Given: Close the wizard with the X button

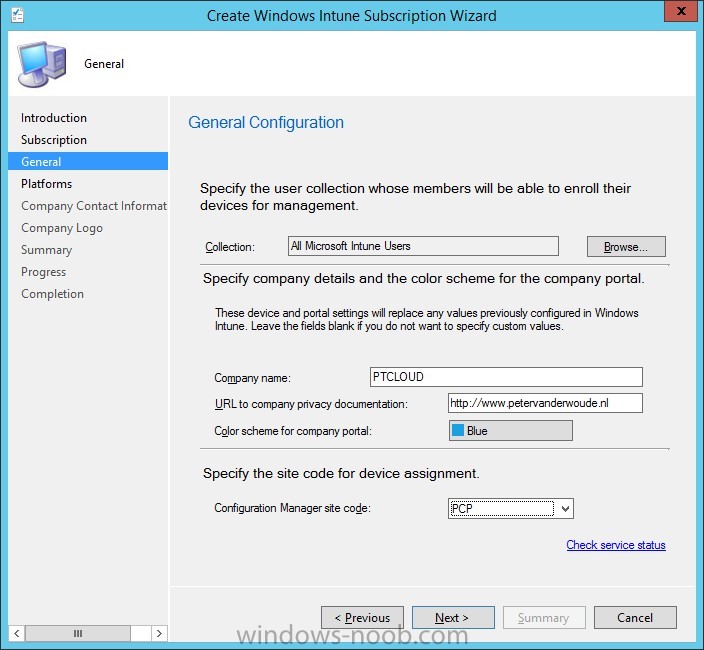Looking at the screenshot, I should (x=681, y=11).
